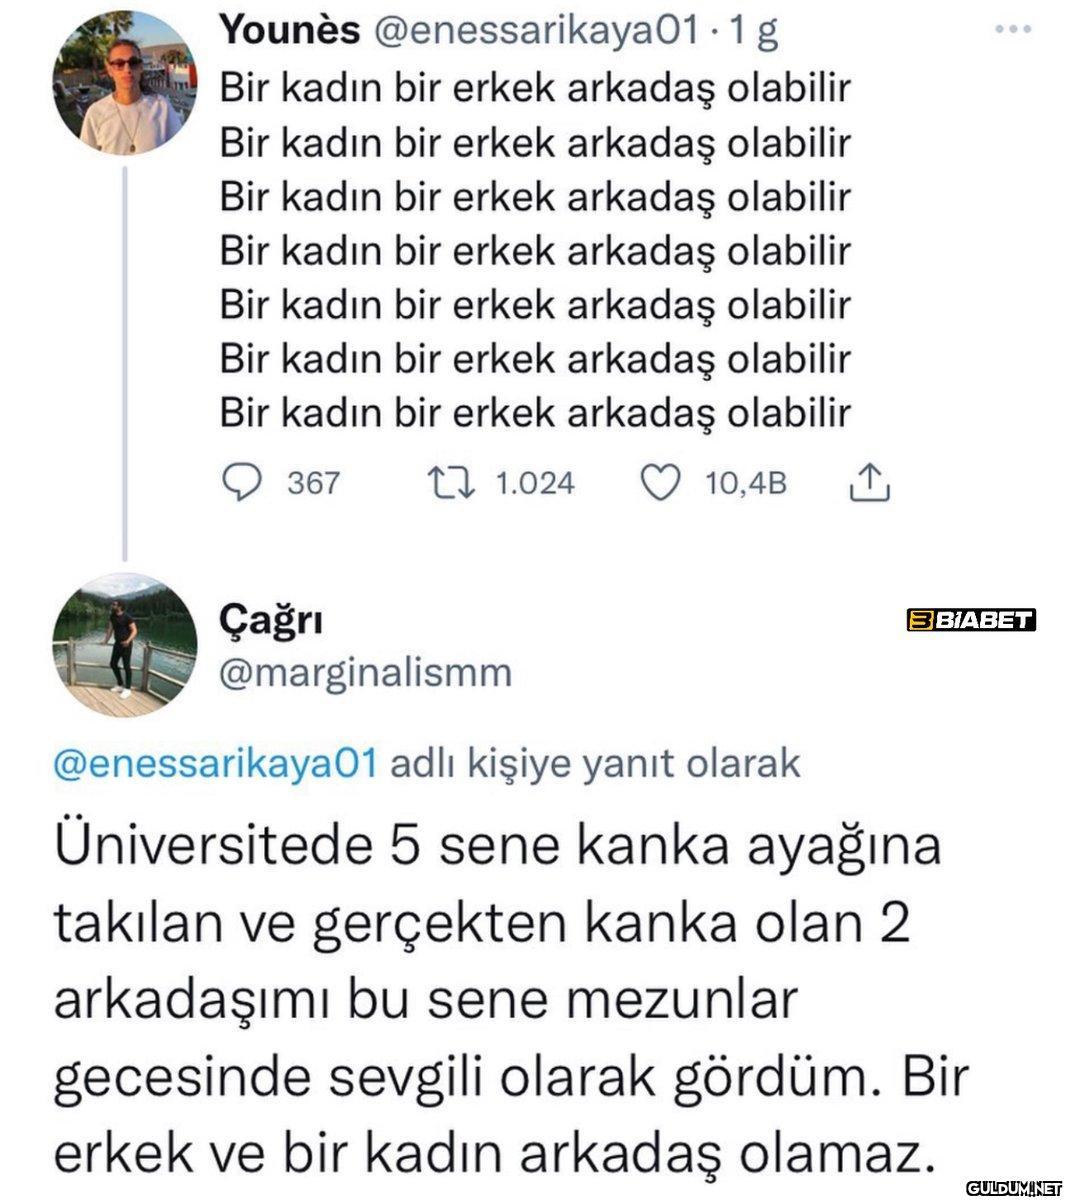Click @enessarikaya01 in the reply-to line
Screen dimensions: 1066x1200
click(x=215, y=764)
